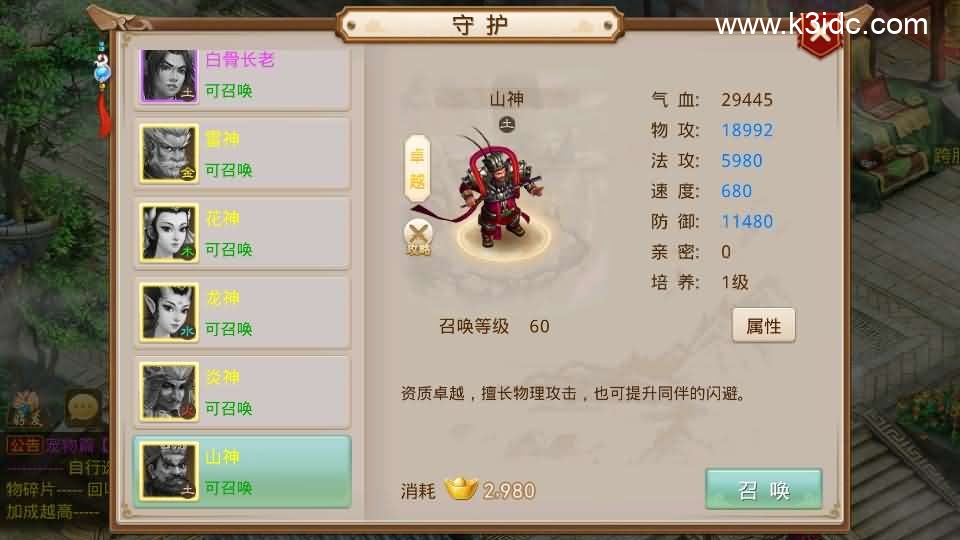Click the 山神 portrait in list
This screenshot has height=540, width=960.
click(x=170, y=471)
